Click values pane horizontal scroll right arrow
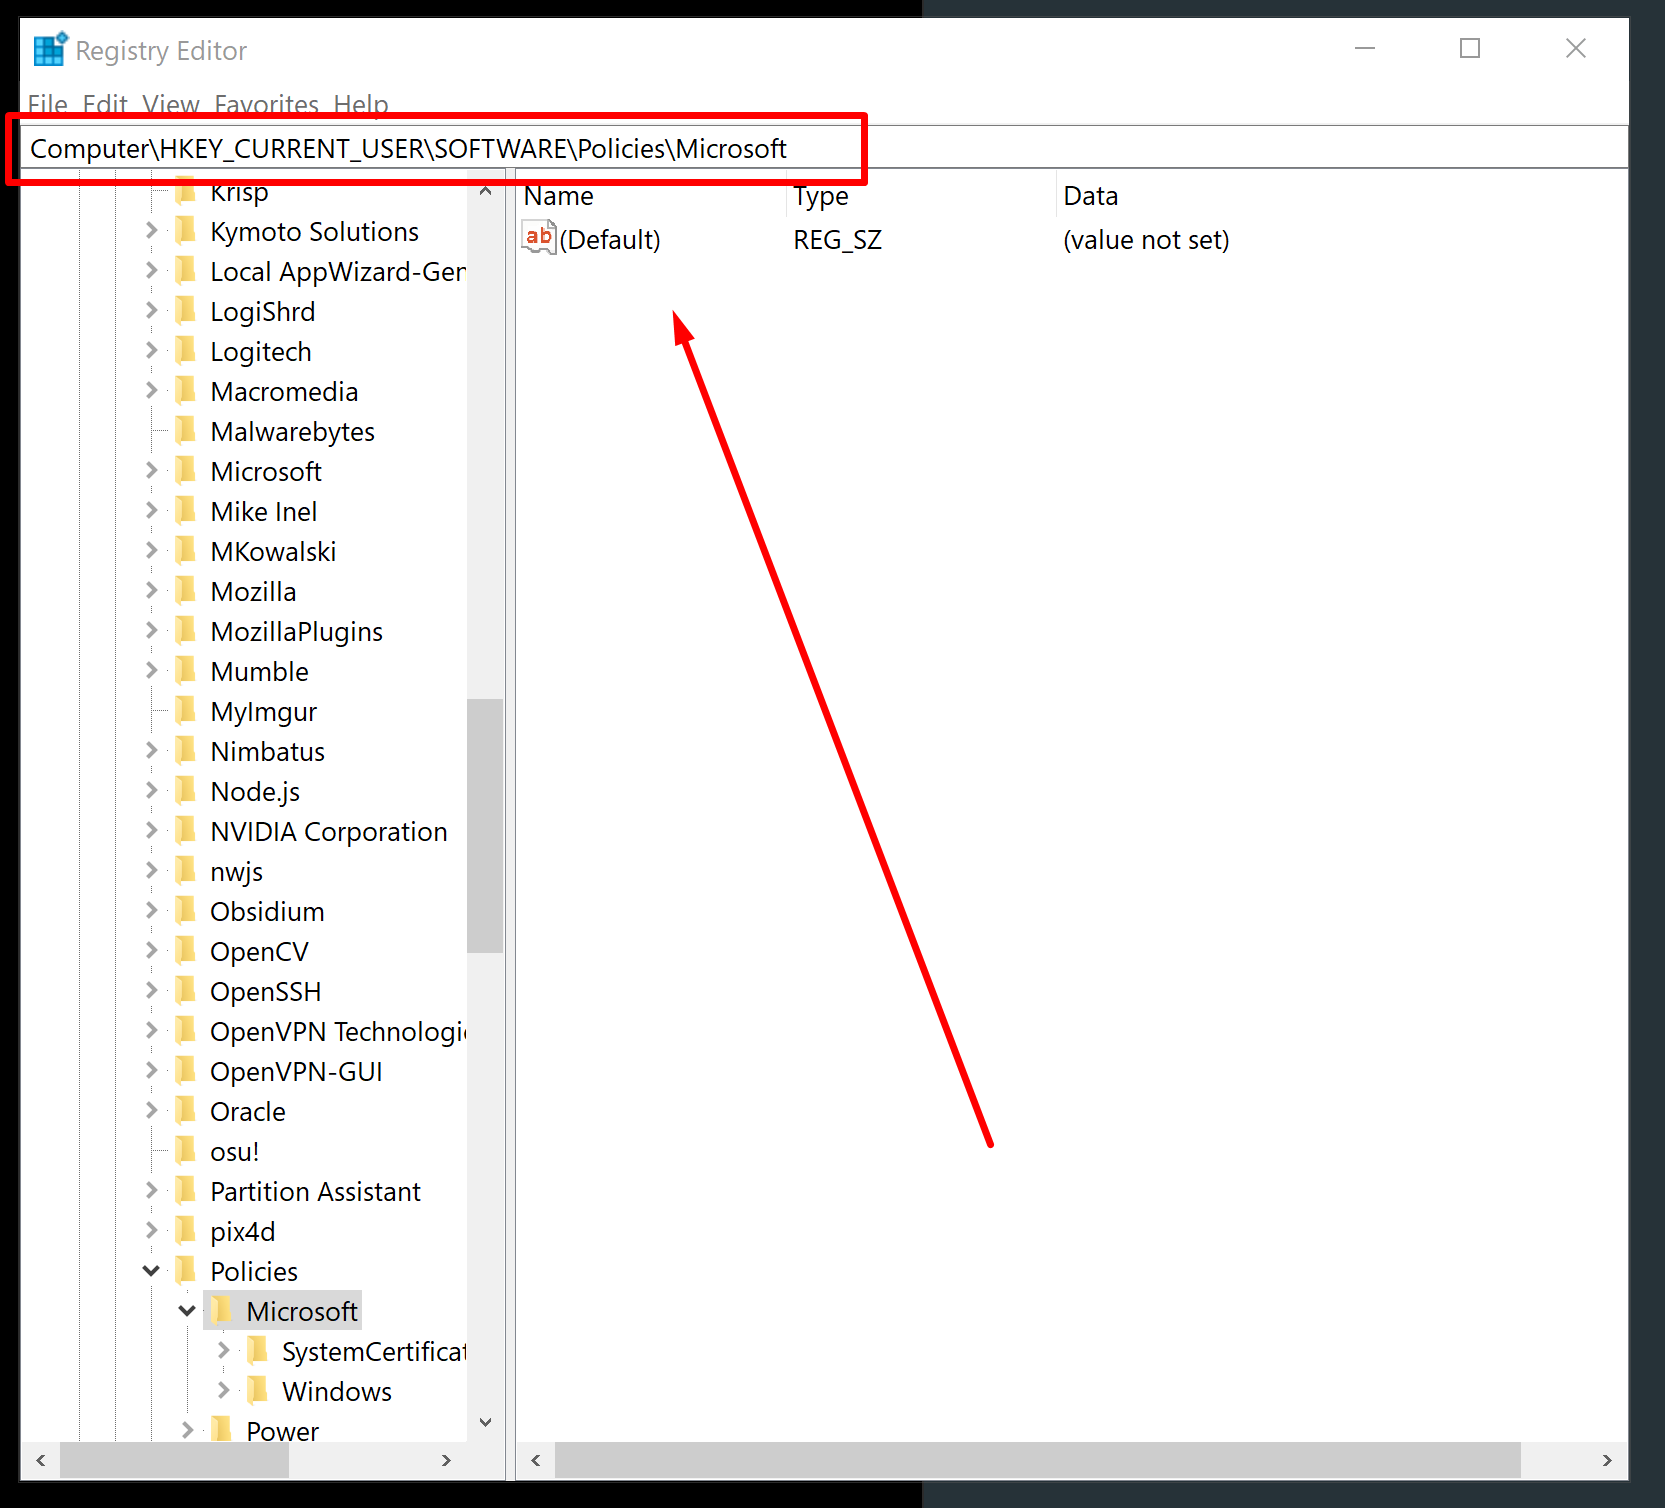The image size is (1665, 1508). (x=1607, y=1460)
